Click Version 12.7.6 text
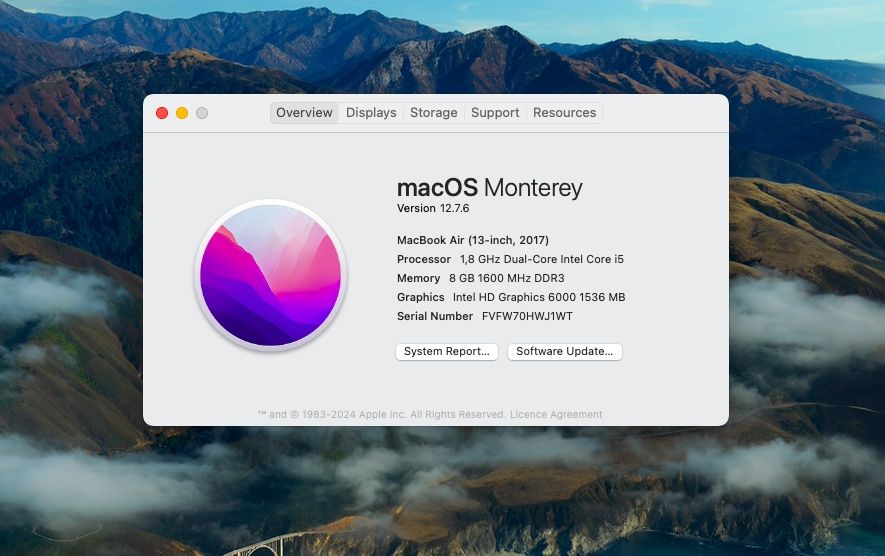885x556 pixels. 433,208
